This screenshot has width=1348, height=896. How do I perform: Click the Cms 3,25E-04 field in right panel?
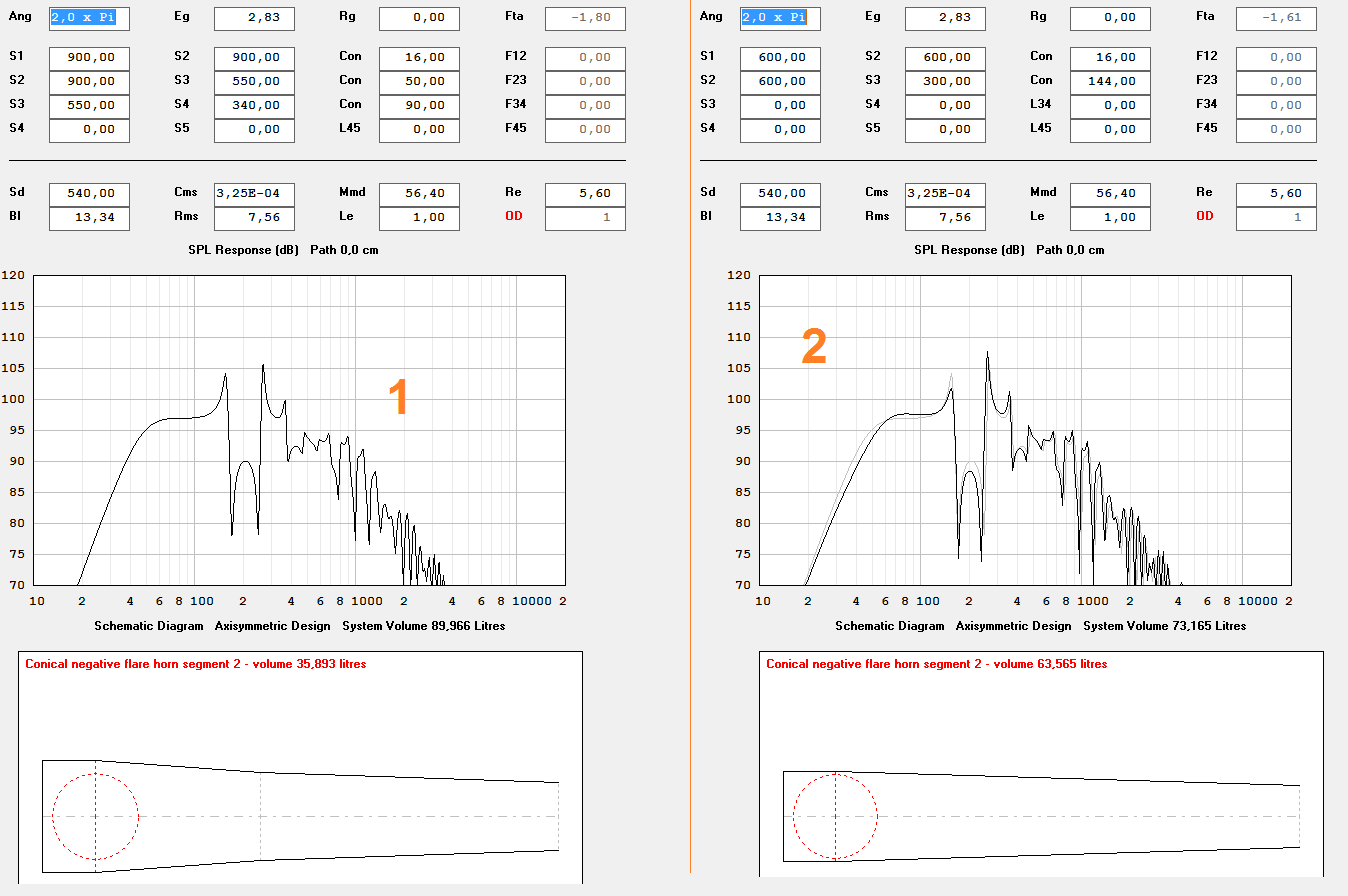945,194
